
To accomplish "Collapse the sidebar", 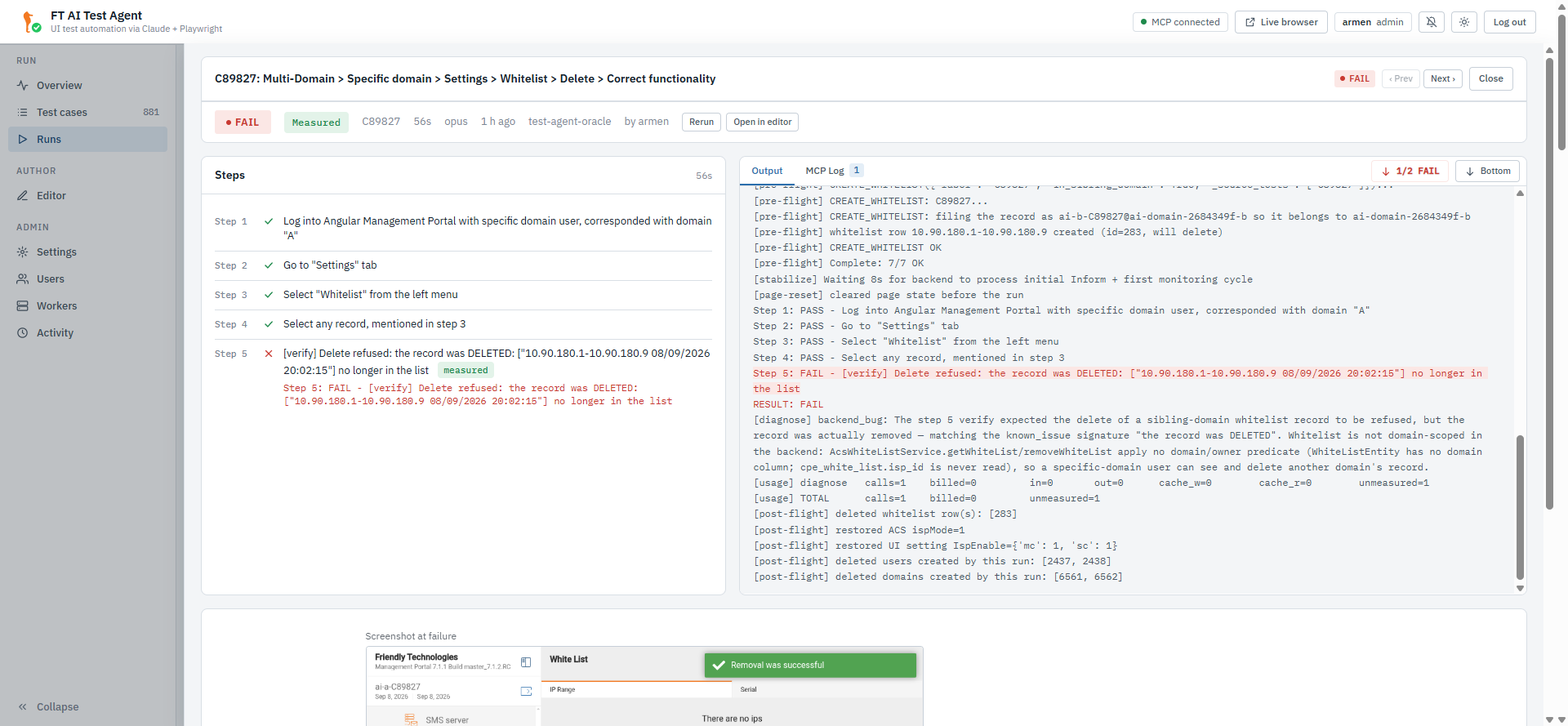I will point(50,707).
